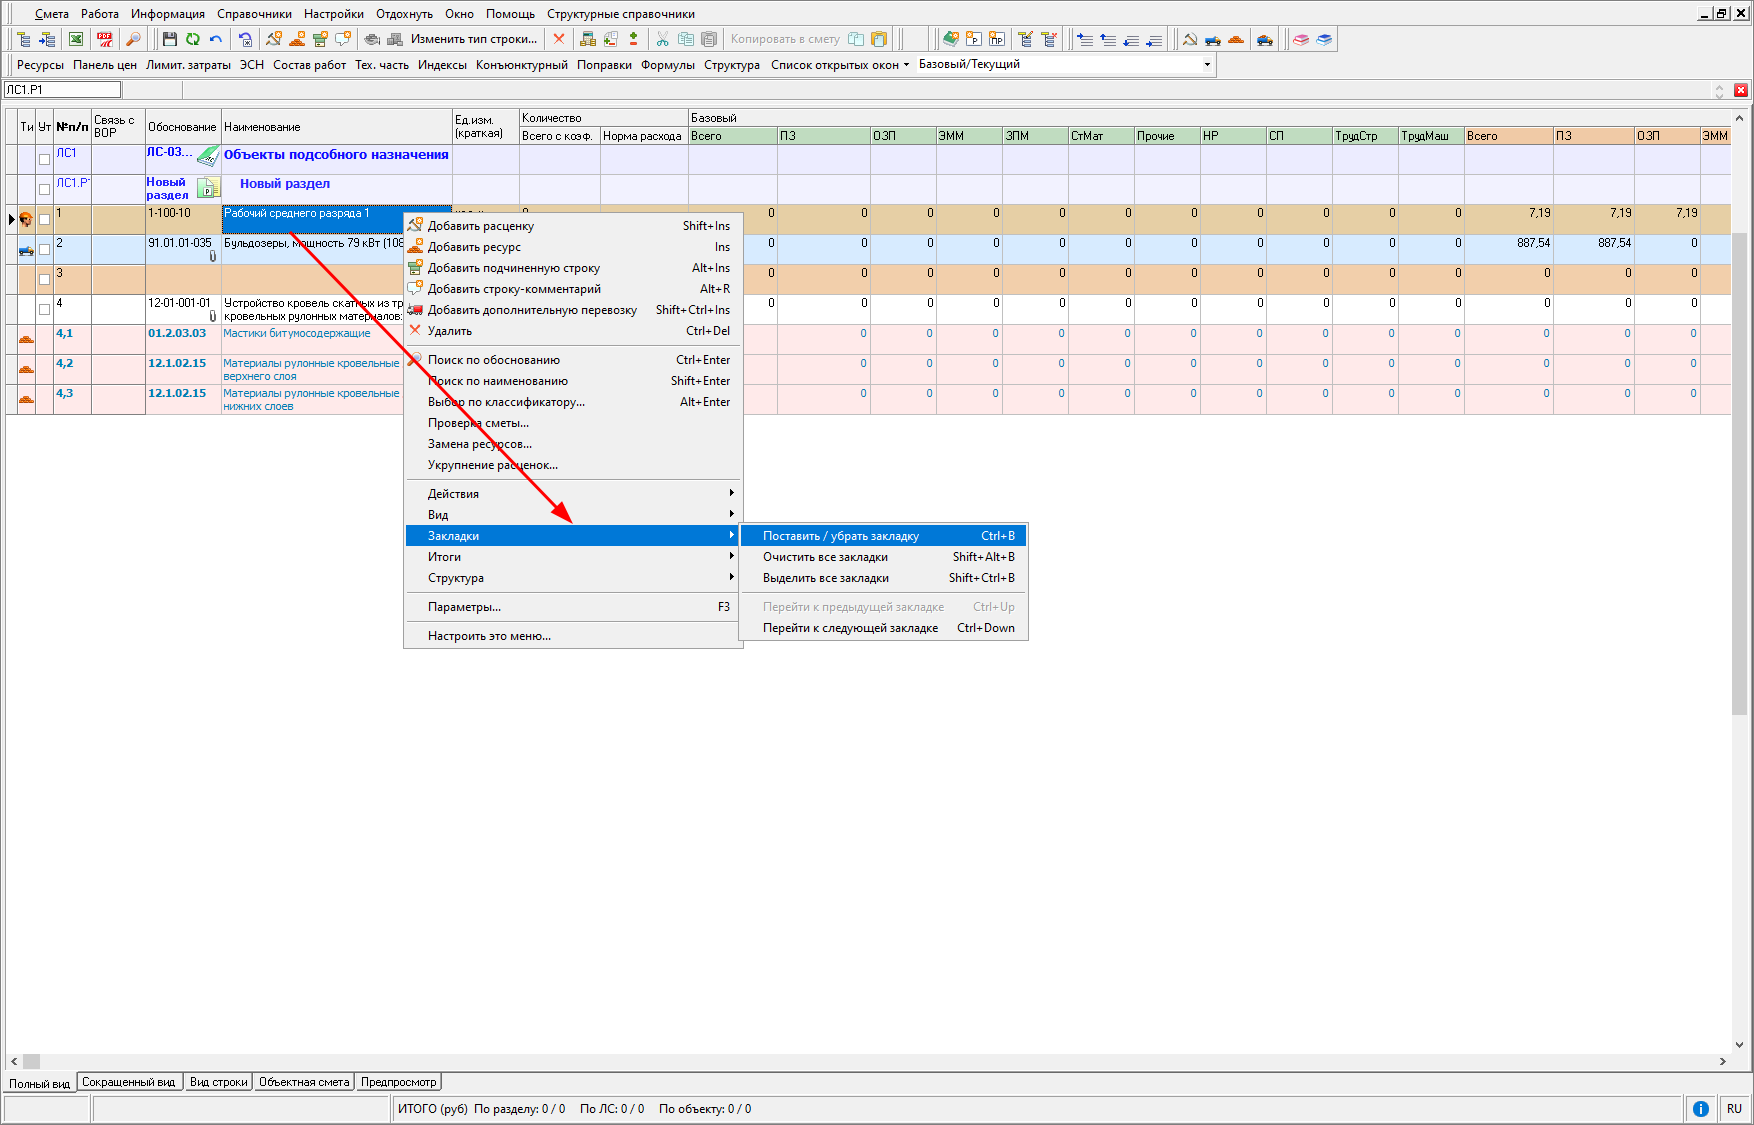Select Добавить расценку from context menu
This screenshot has width=1754, height=1125.
coord(481,226)
